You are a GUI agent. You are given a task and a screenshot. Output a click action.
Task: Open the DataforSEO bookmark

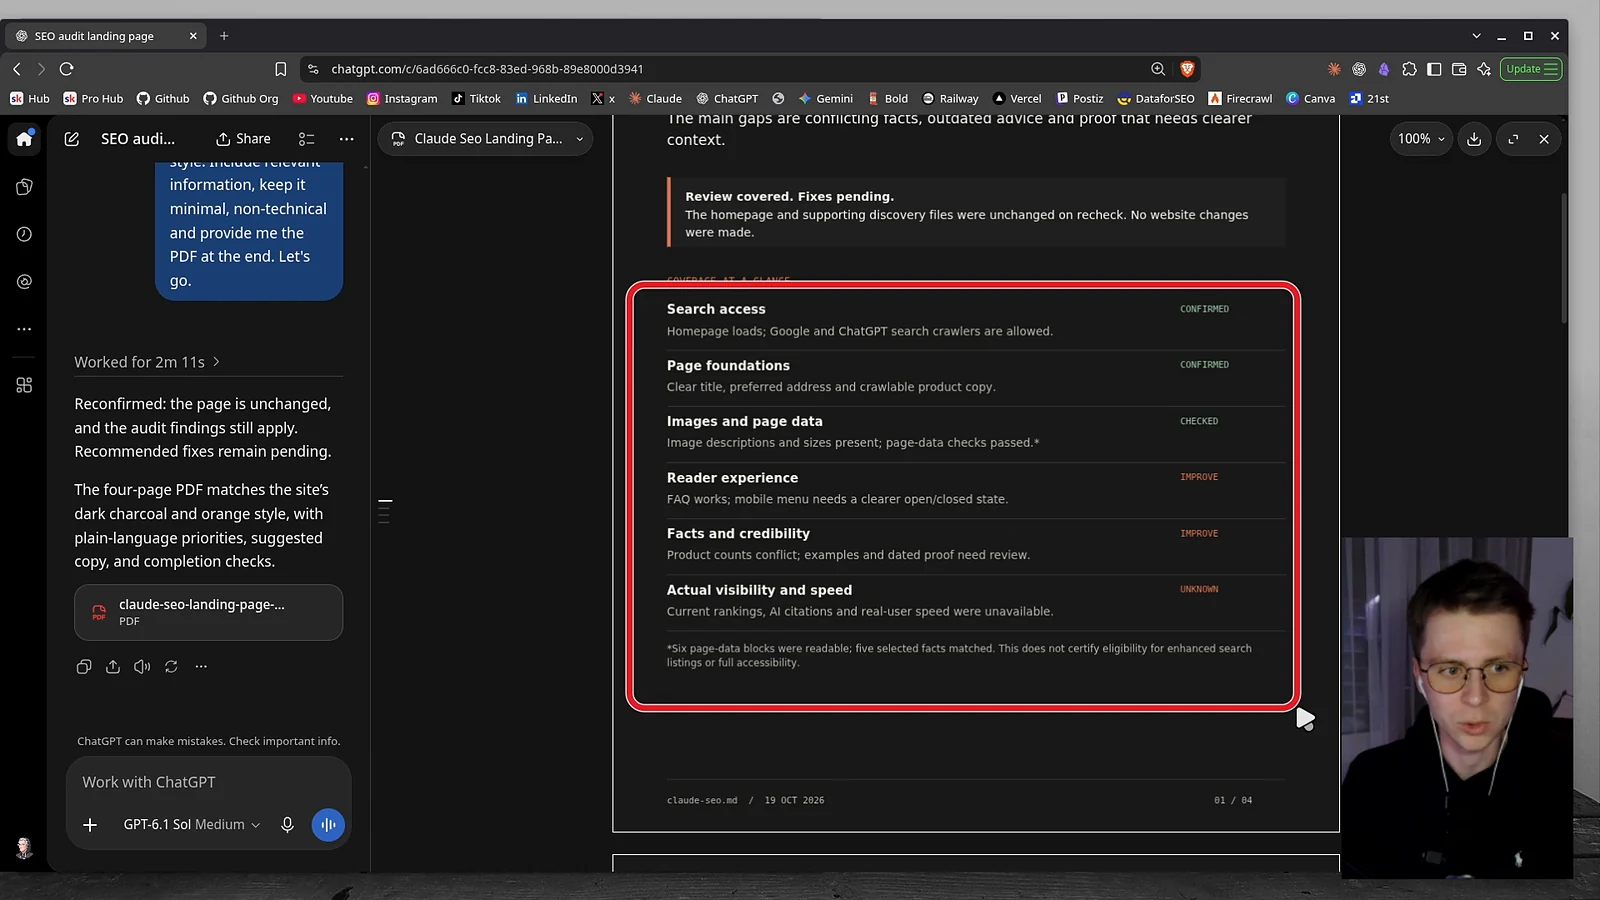(1156, 99)
